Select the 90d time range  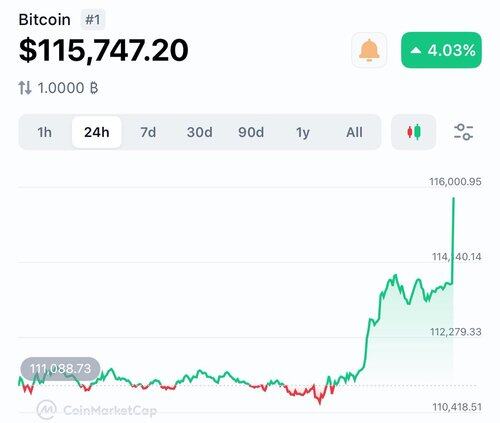[x=251, y=132]
